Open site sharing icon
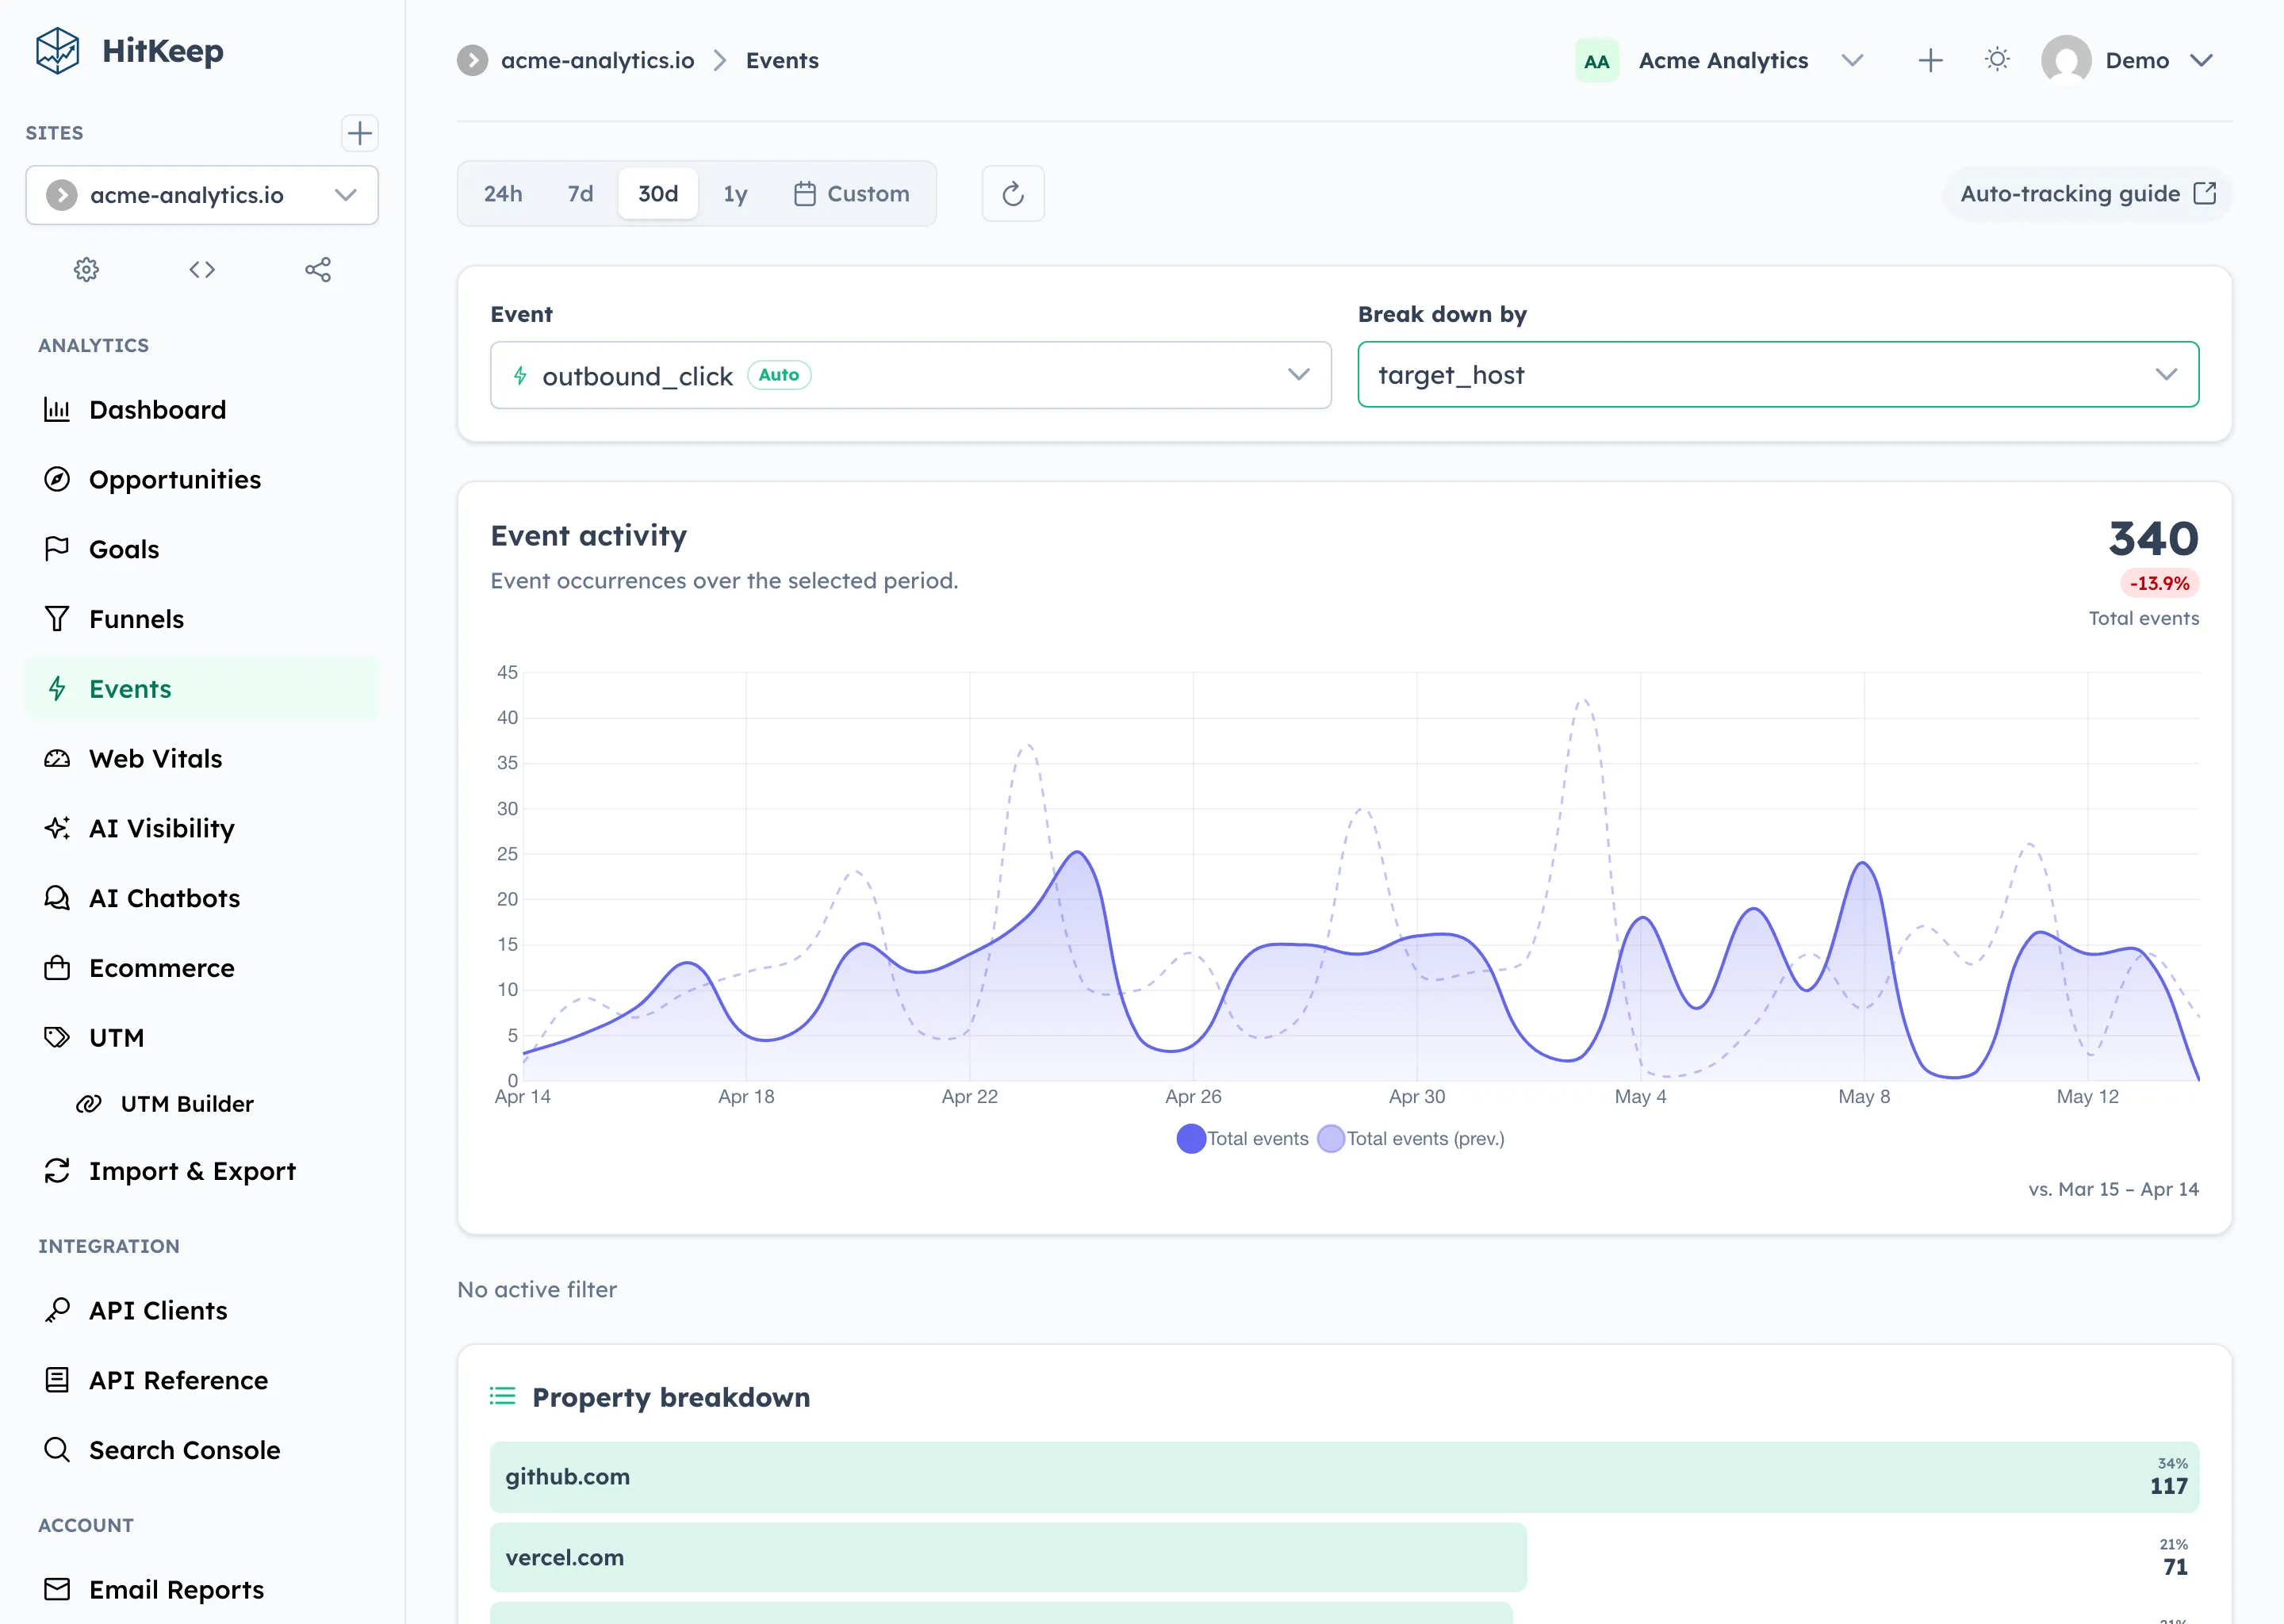2284x1624 pixels. [x=318, y=269]
